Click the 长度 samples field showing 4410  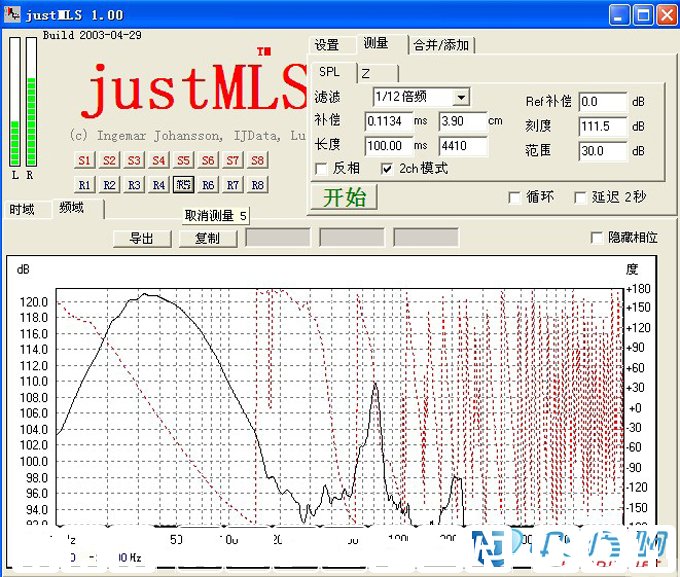click(x=463, y=145)
